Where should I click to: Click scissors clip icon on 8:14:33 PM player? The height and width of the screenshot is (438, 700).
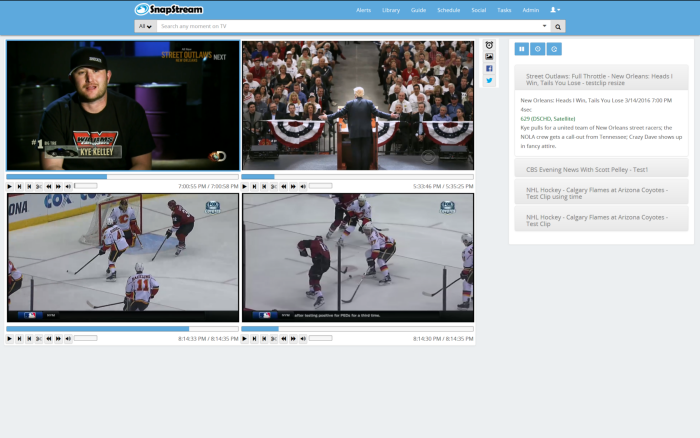pos(39,339)
